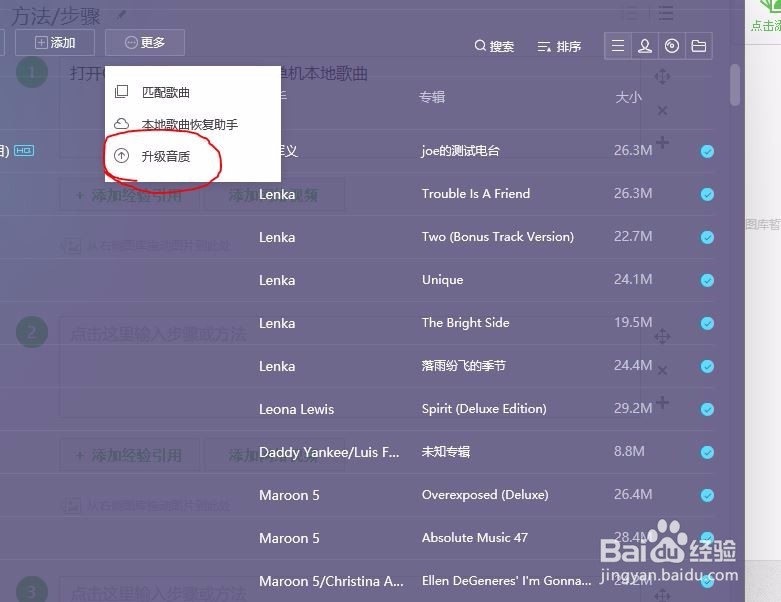Click the 大小 column header
Screen dimensions: 781x602
coord(628,97)
